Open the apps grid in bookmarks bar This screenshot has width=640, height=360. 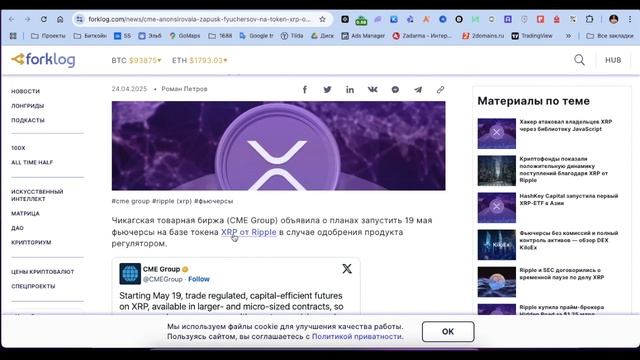point(13,36)
